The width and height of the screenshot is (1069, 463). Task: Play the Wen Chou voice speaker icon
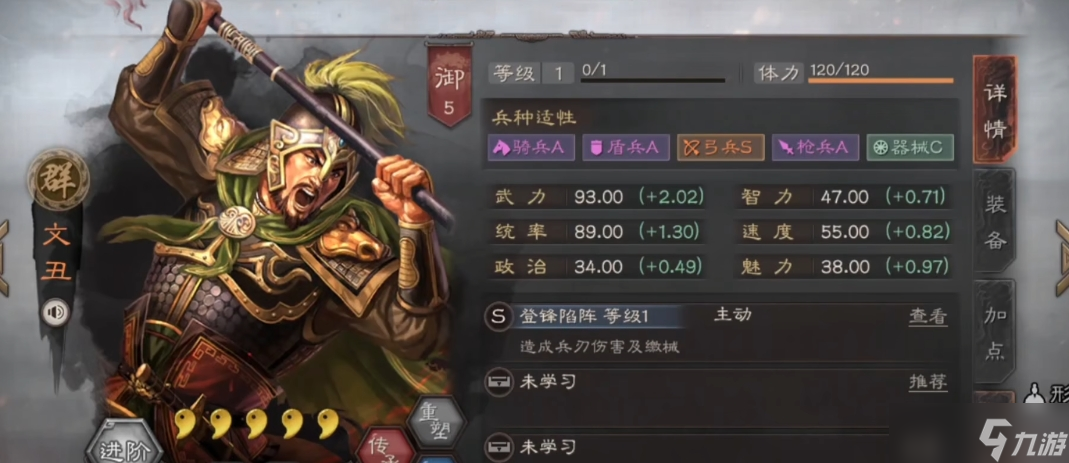56,313
